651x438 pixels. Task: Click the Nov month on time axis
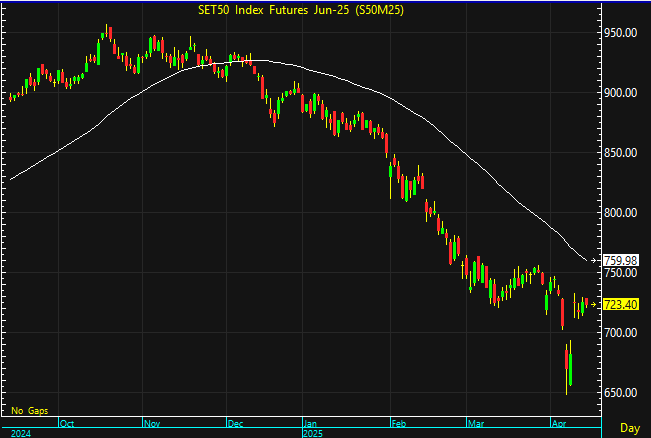point(152,423)
